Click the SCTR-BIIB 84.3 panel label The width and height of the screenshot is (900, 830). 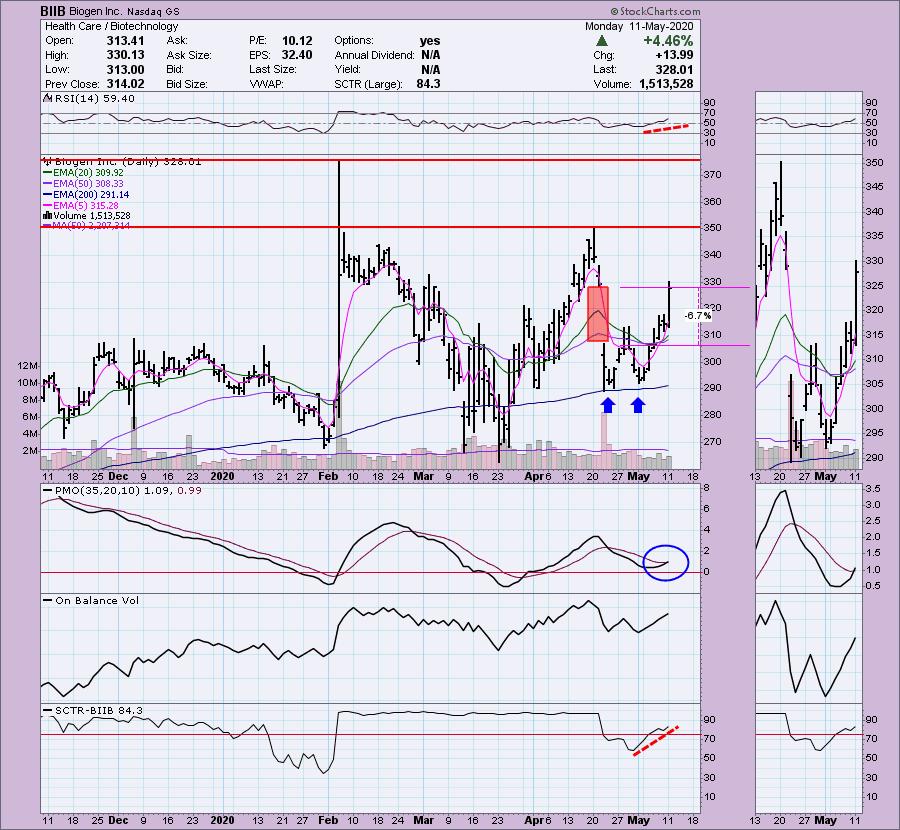point(93,711)
